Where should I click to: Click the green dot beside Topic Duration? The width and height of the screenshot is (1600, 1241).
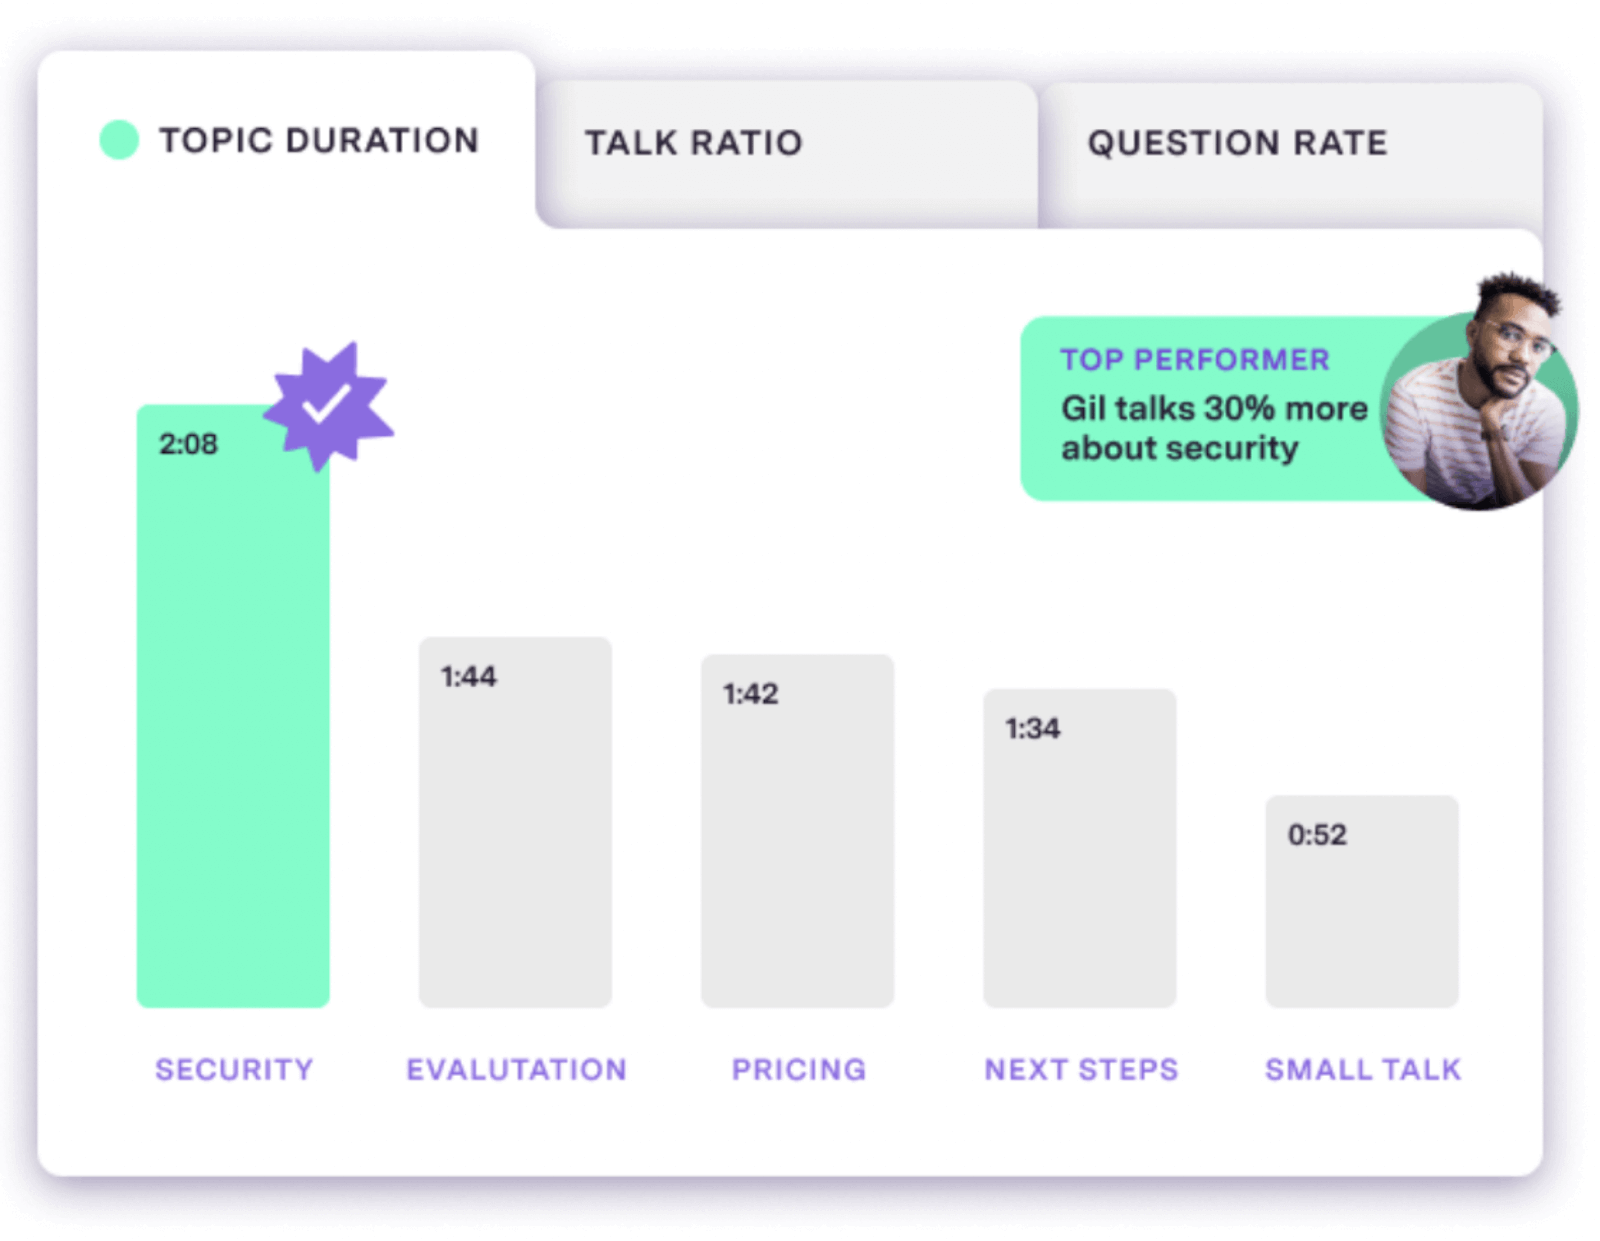pos(119,140)
